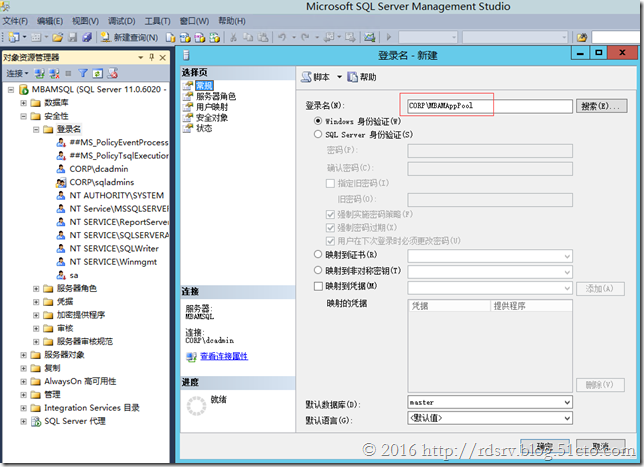Image resolution: width=644 pixels, height=467 pixels.
Task: Select 映射到证书 (Map to certificate) radio
Action: [x=318, y=255]
